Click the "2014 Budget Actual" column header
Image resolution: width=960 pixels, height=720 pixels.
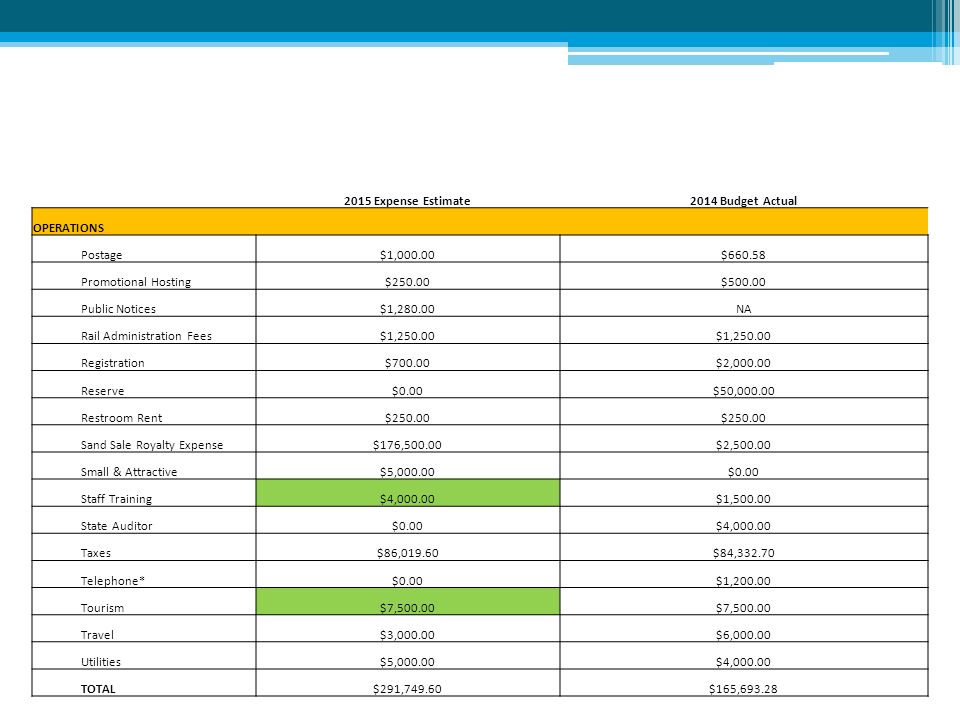pos(743,201)
